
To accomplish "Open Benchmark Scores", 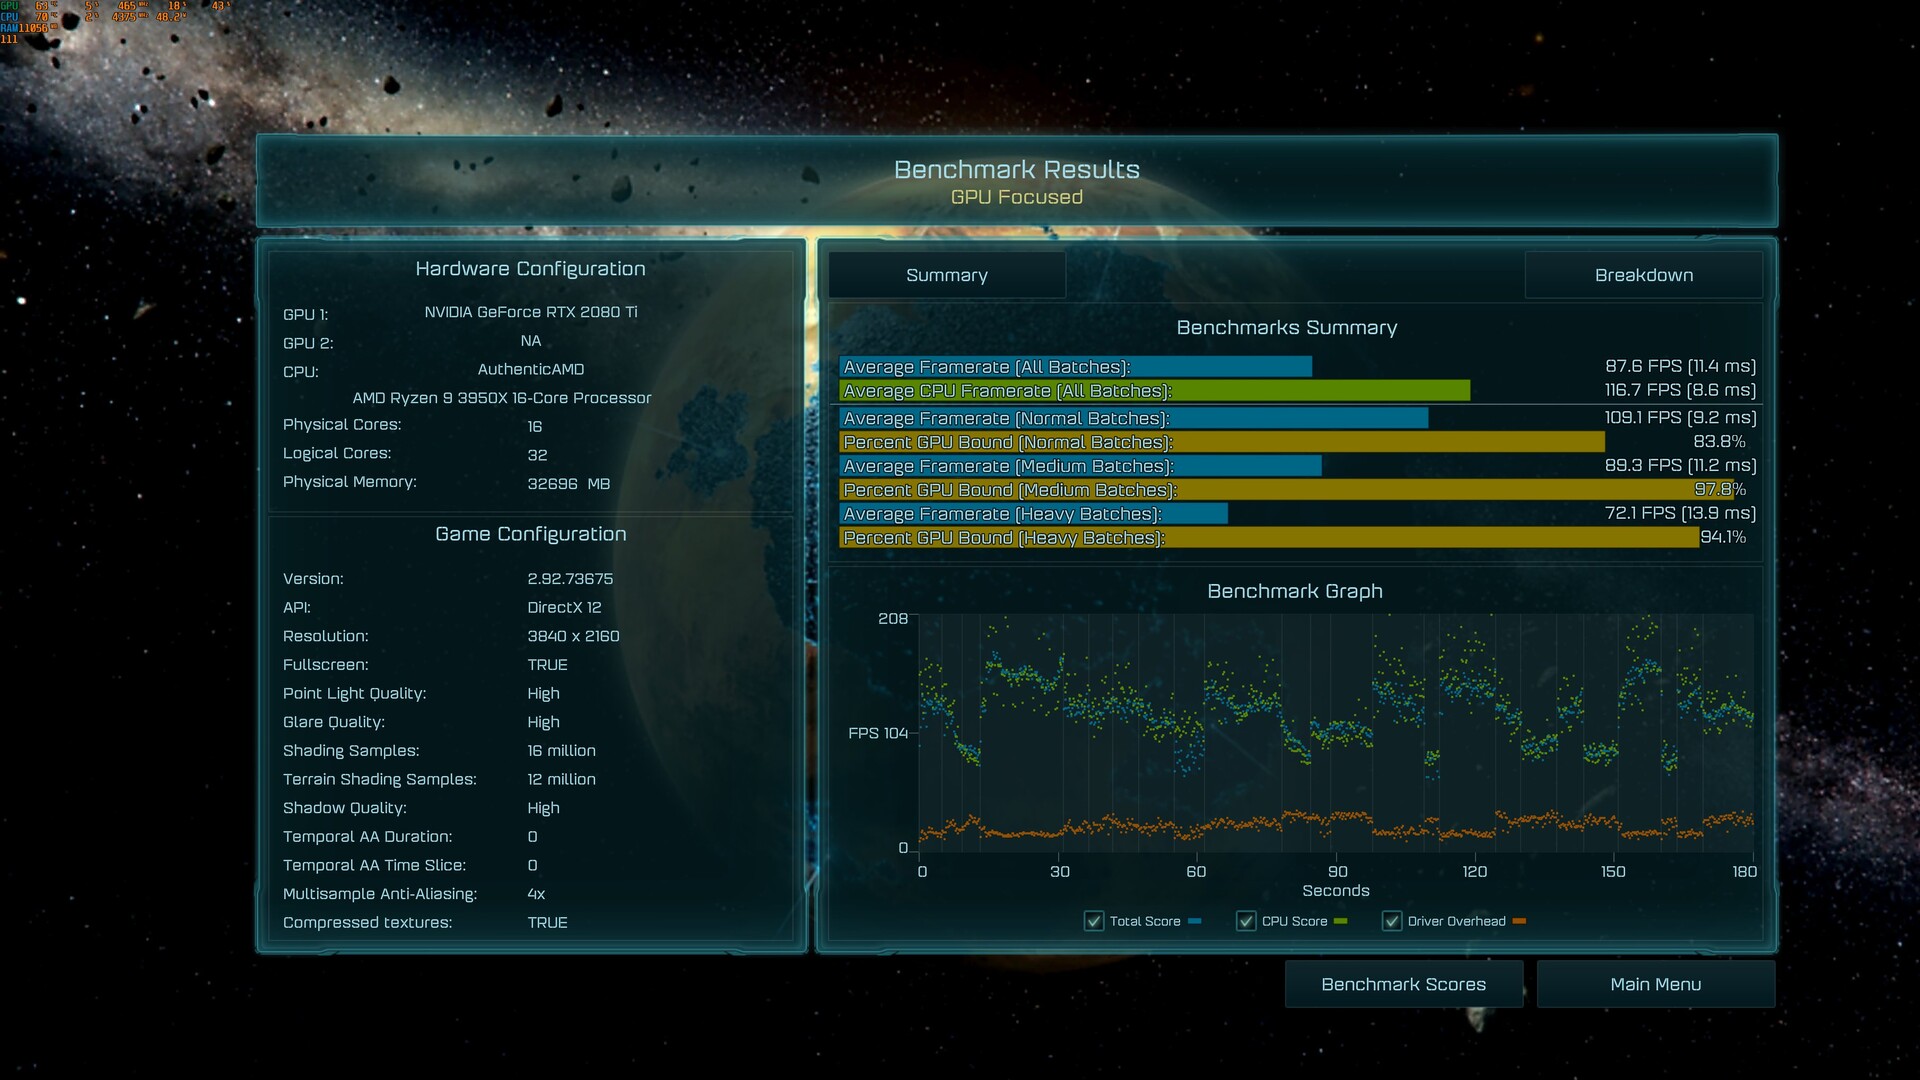I will (x=1403, y=984).
